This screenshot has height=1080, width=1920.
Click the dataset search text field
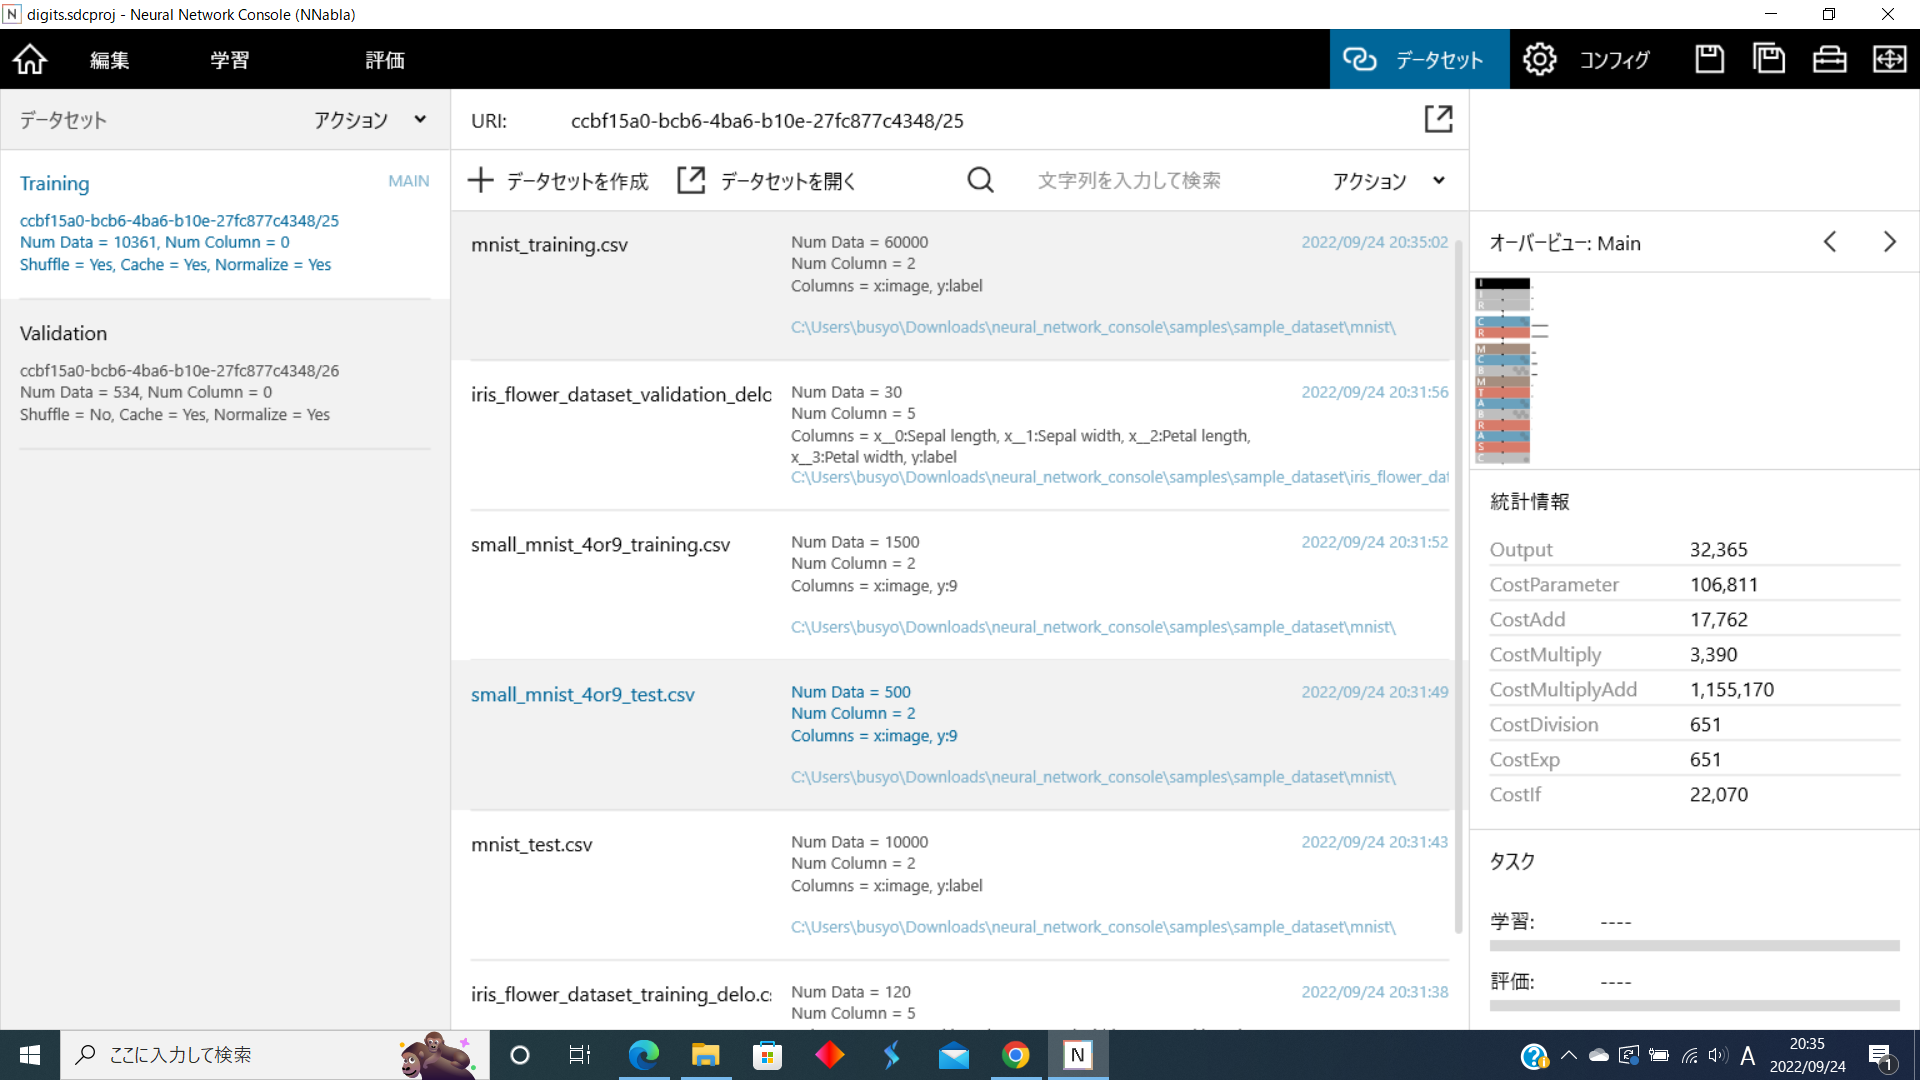click(x=1128, y=181)
